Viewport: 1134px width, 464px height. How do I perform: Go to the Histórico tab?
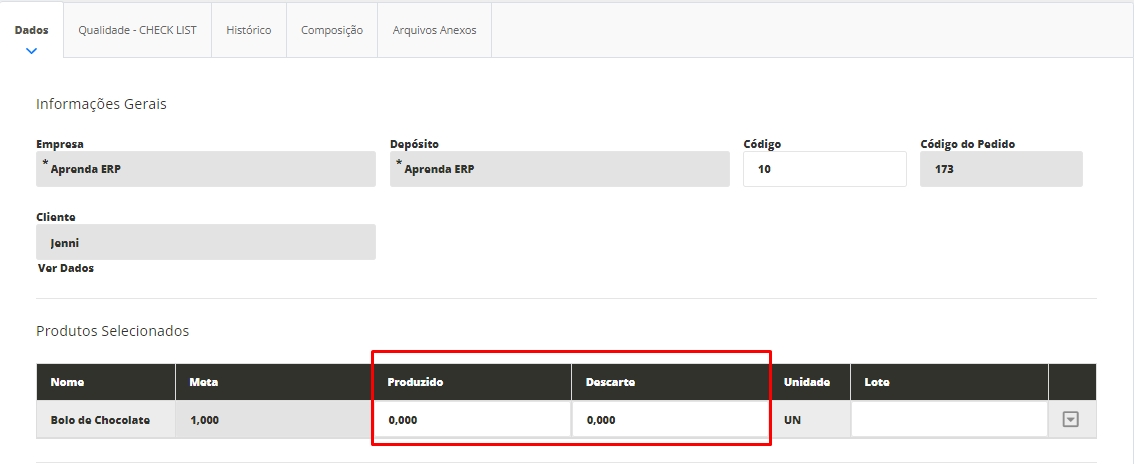(248, 30)
